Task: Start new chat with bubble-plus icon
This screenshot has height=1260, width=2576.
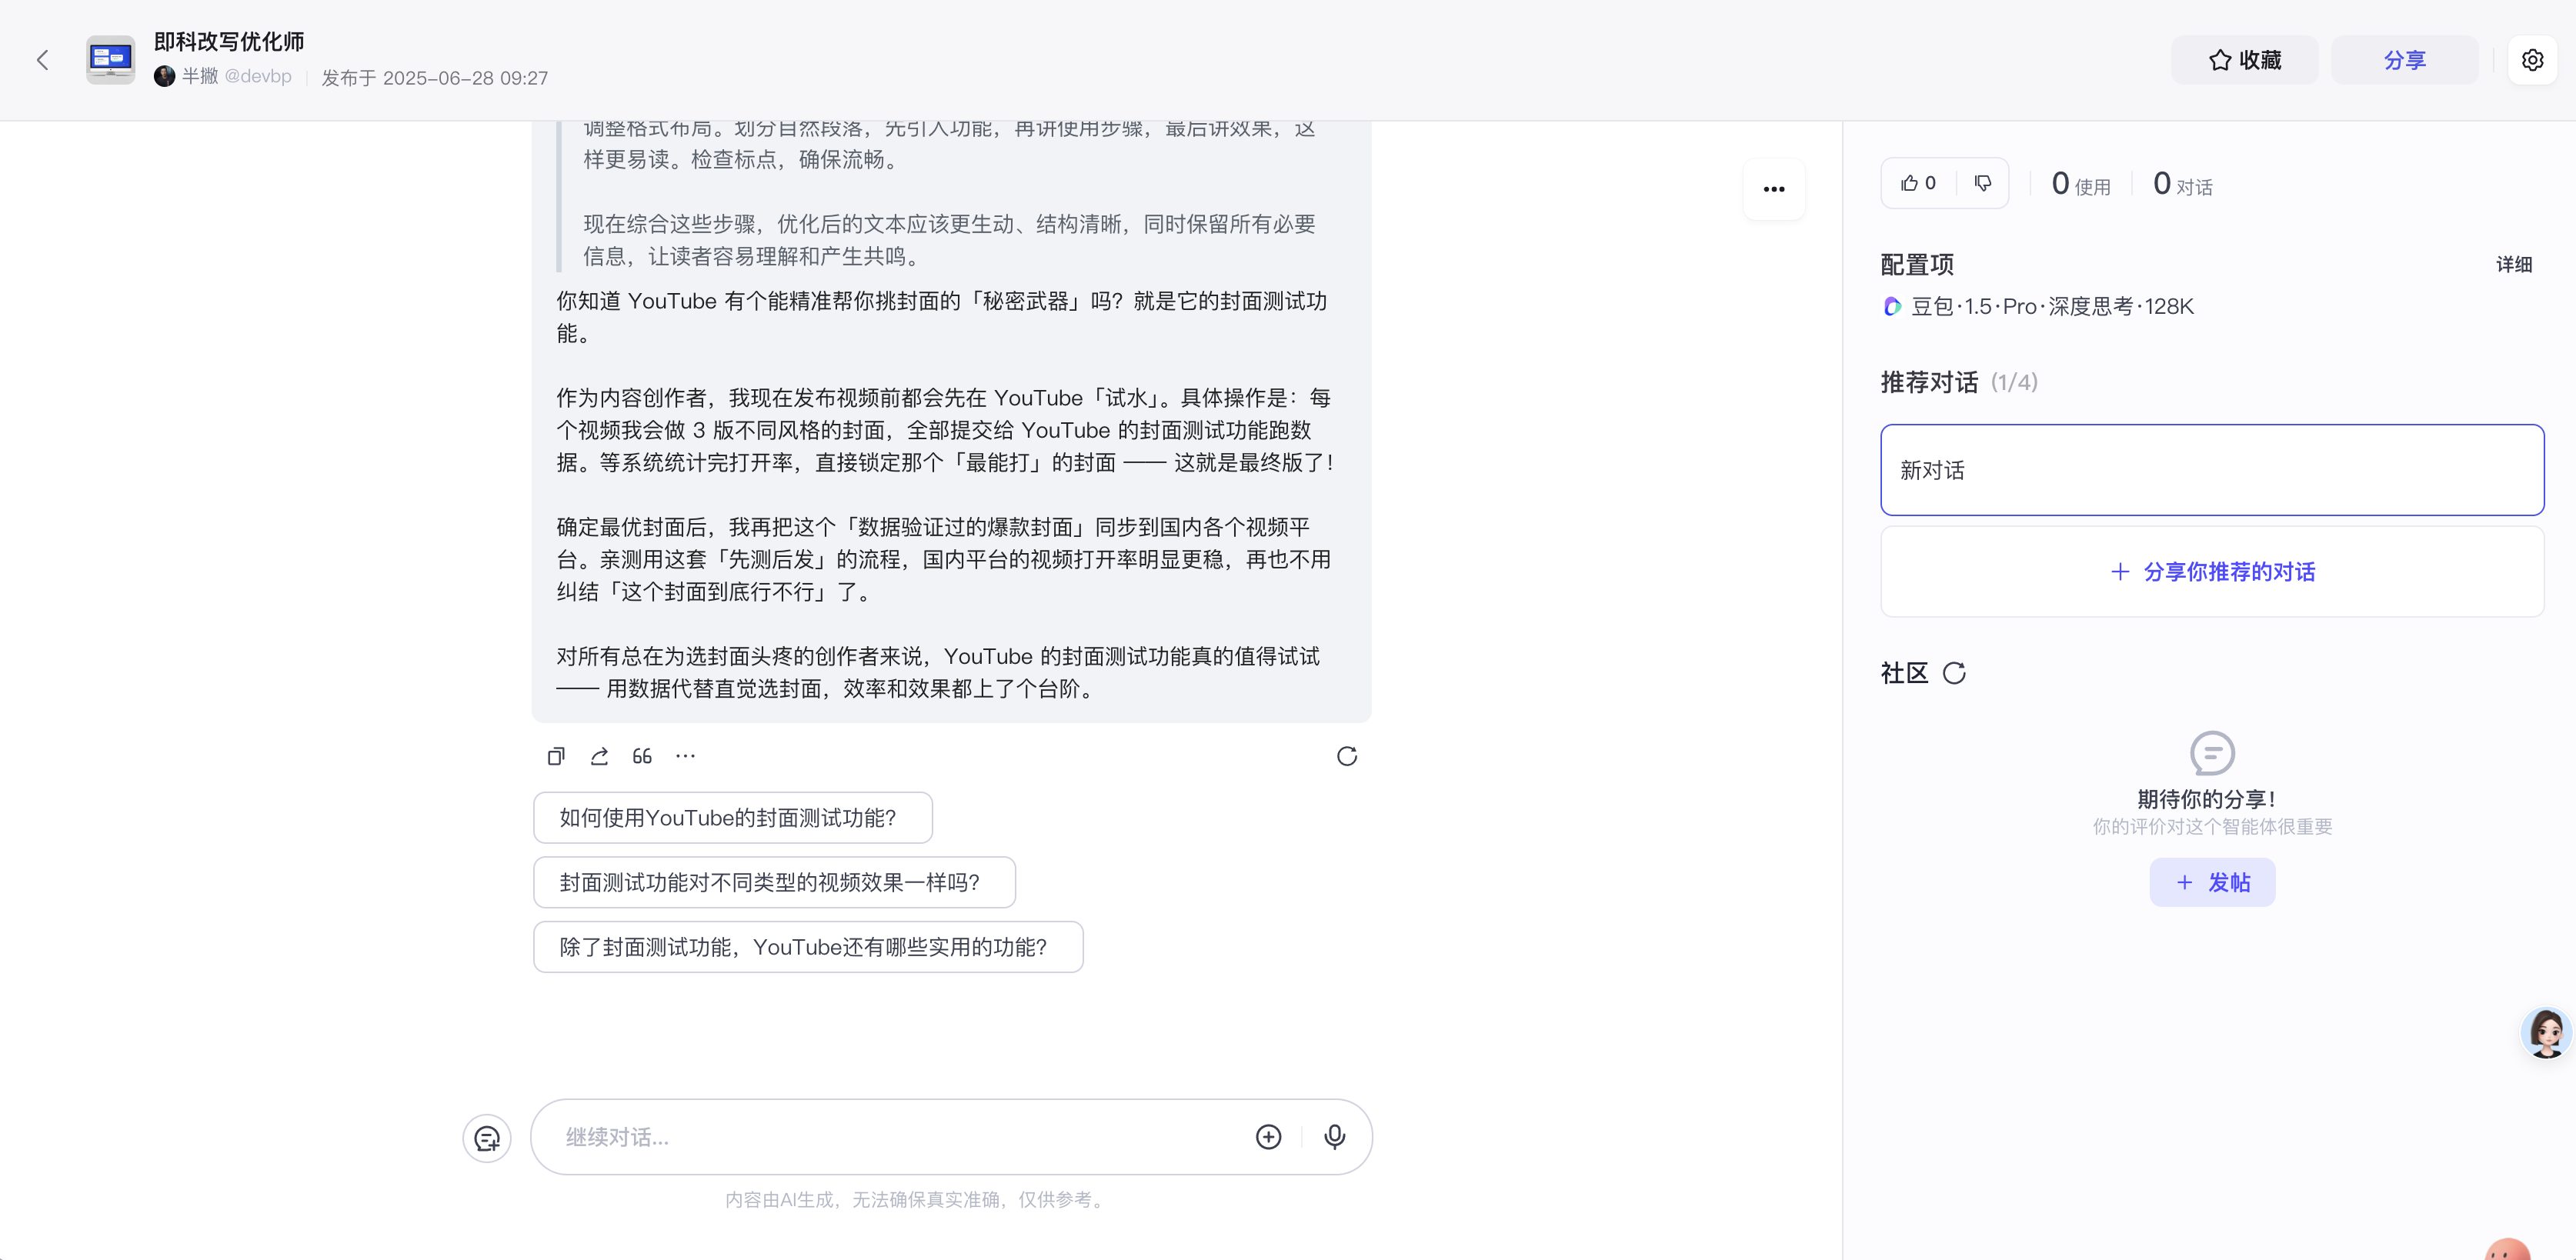Action: (x=487, y=1138)
